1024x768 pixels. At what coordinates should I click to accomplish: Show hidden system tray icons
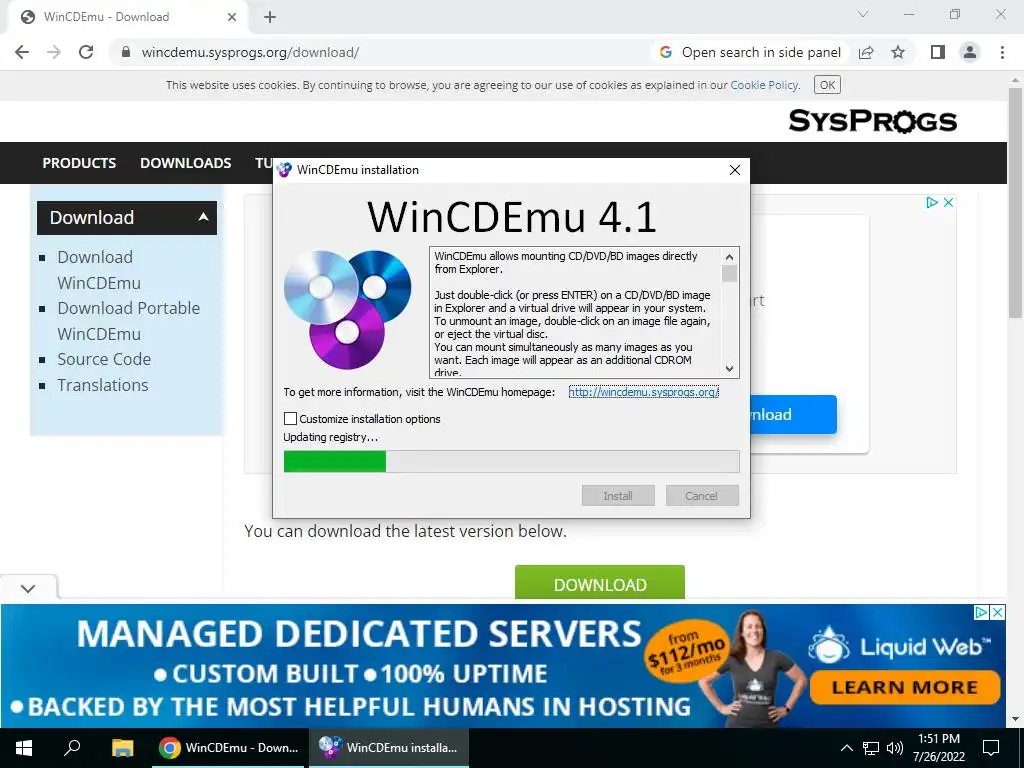[x=846, y=748]
